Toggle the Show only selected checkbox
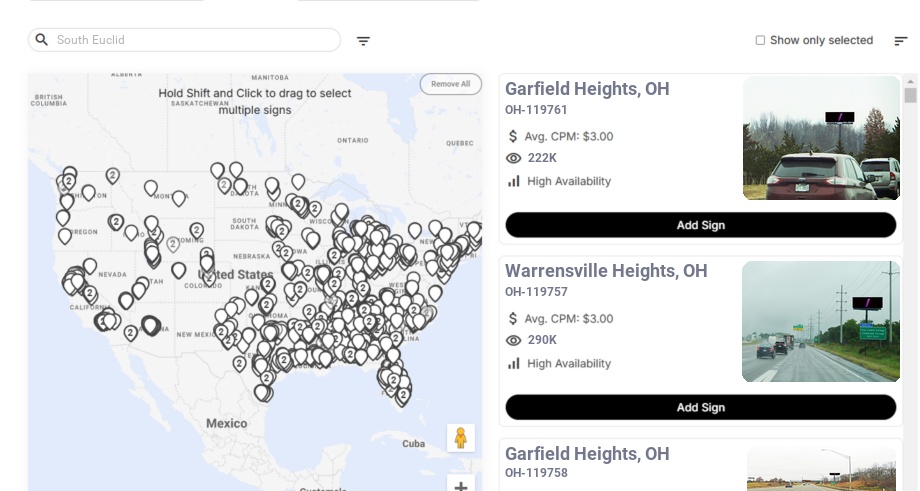 (x=760, y=41)
